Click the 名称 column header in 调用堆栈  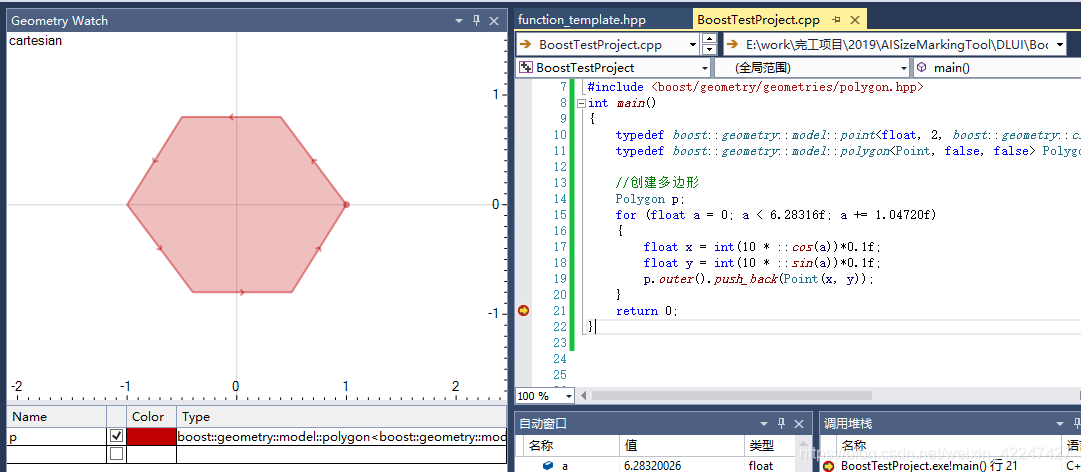950,446
